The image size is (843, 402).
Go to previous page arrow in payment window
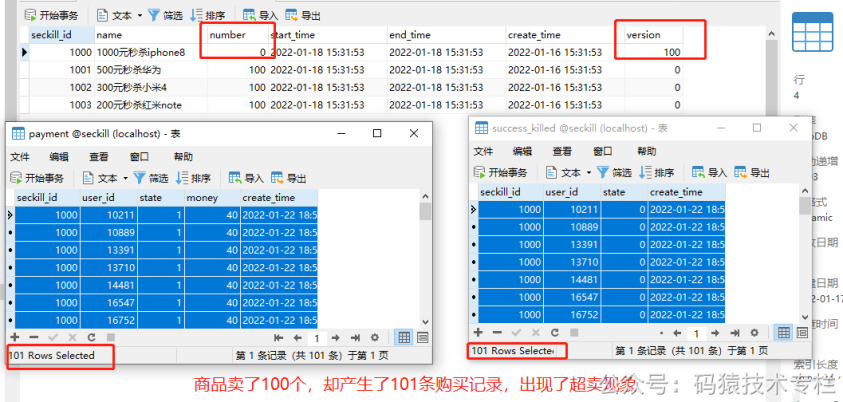point(297,338)
